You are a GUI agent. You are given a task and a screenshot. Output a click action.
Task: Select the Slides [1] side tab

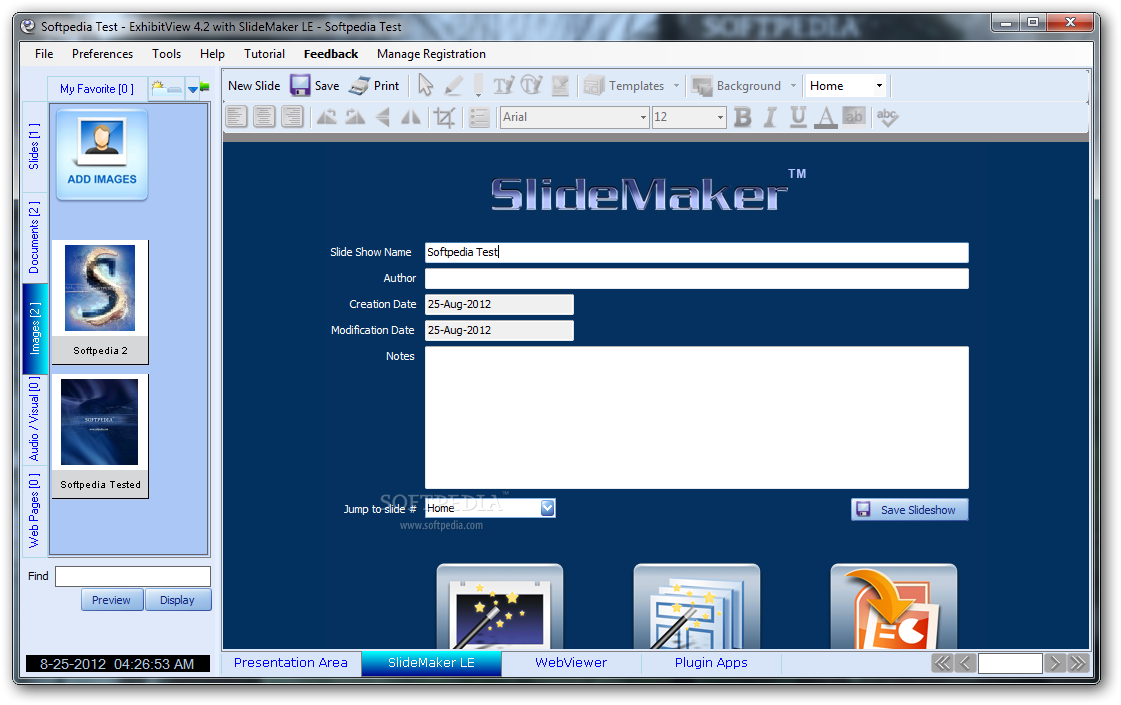click(34, 147)
